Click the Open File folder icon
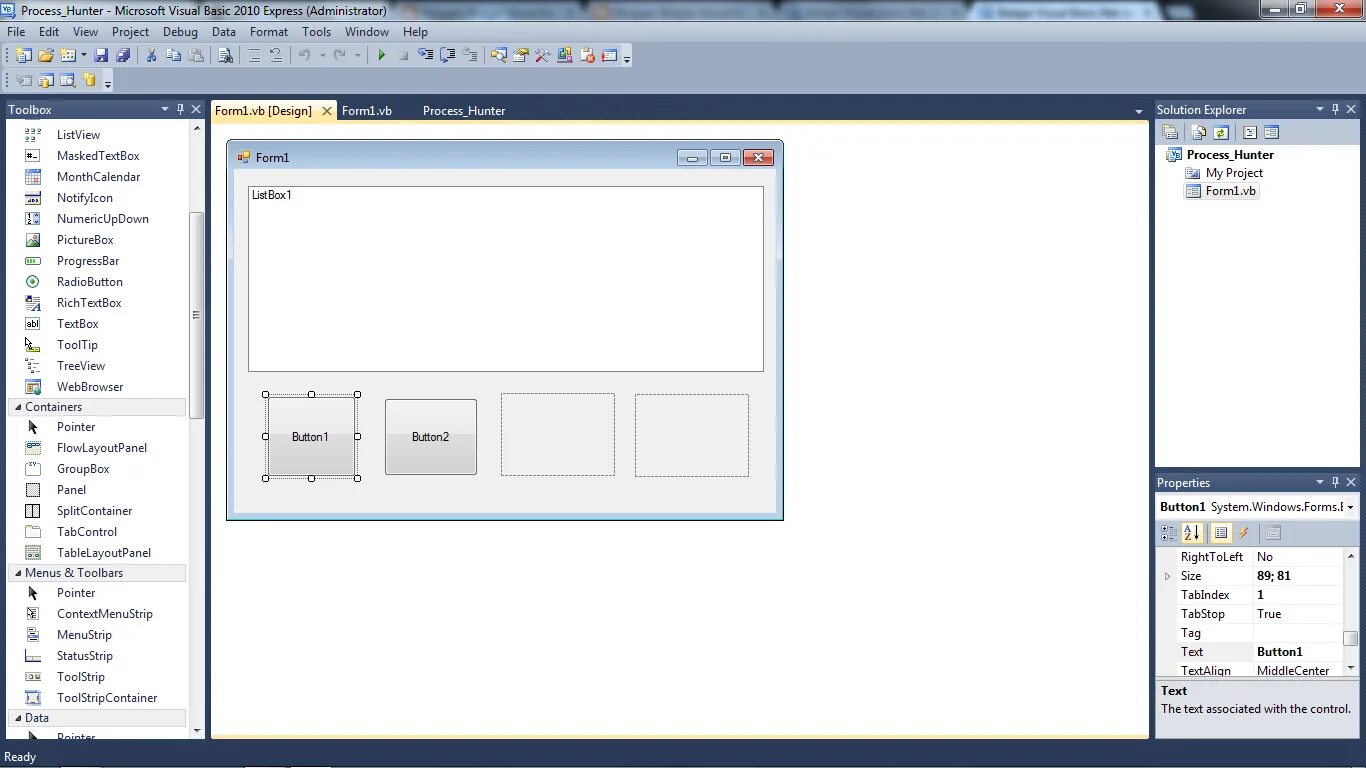 [x=46, y=55]
